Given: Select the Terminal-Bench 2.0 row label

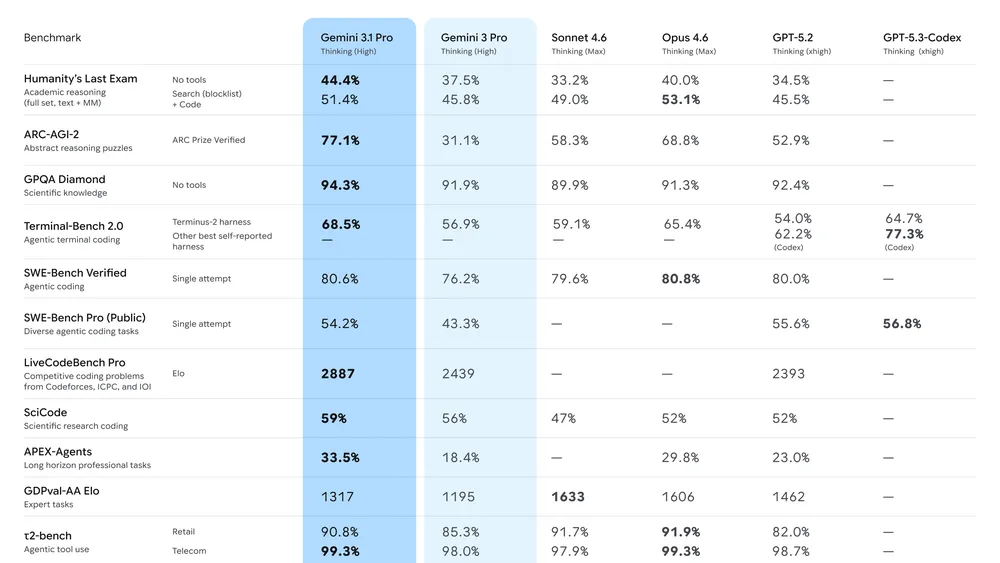Looking at the screenshot, I should tap(73, 226).
